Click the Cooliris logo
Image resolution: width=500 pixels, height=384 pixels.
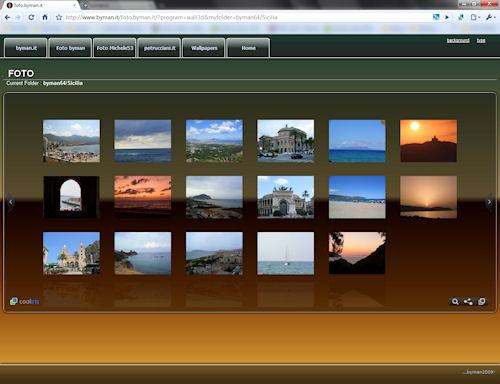24,301
